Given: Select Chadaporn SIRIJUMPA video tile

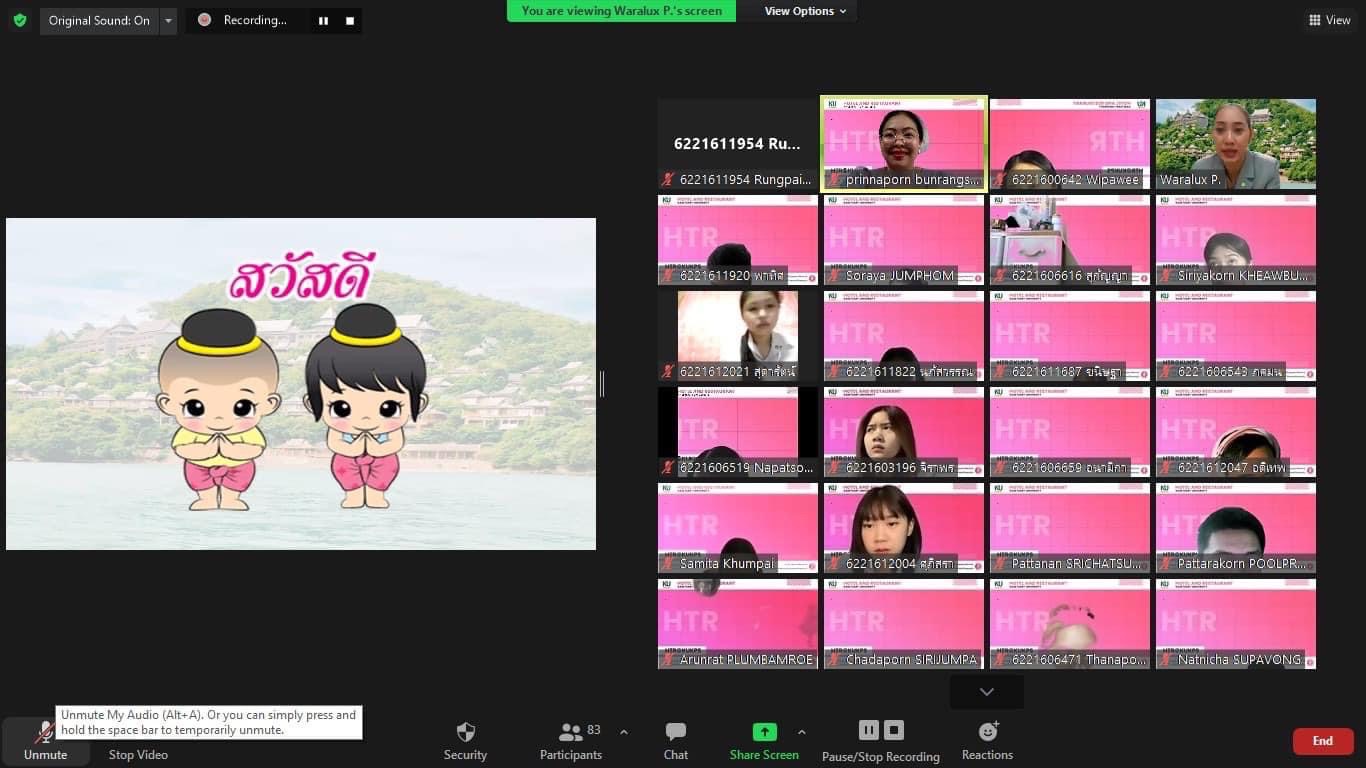Looking at the screenshot, I should [904, 624].
